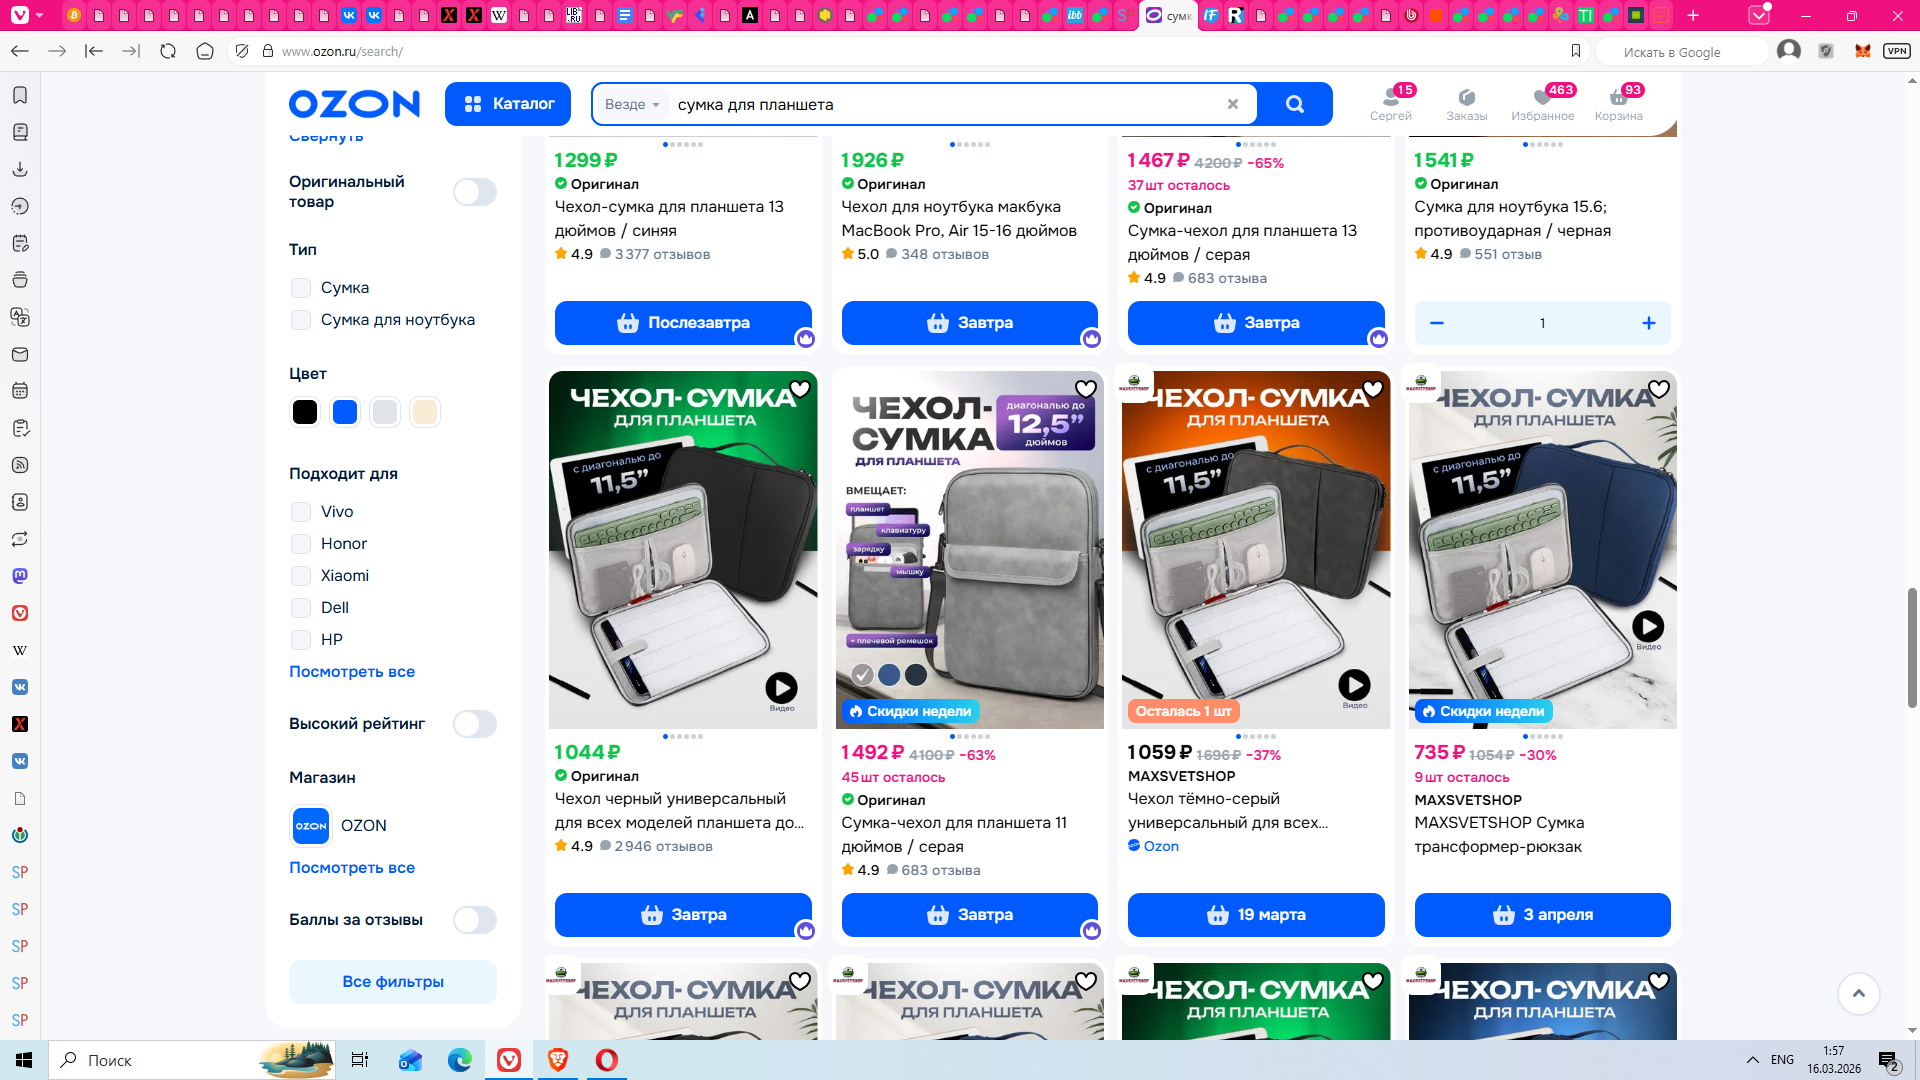Enable Оригинальный товар toggle
This screenshot has width=1920, height=1080.
(474, 192)
